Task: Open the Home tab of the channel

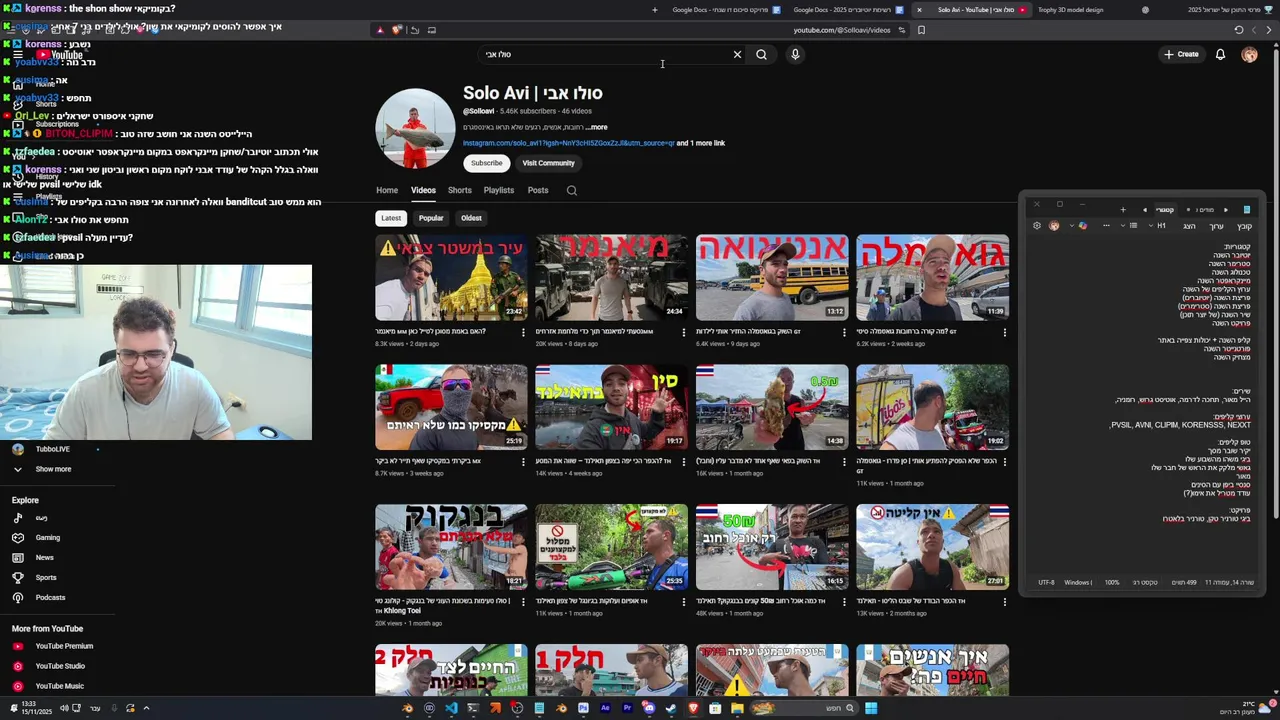Action: (x=387, y=190)
